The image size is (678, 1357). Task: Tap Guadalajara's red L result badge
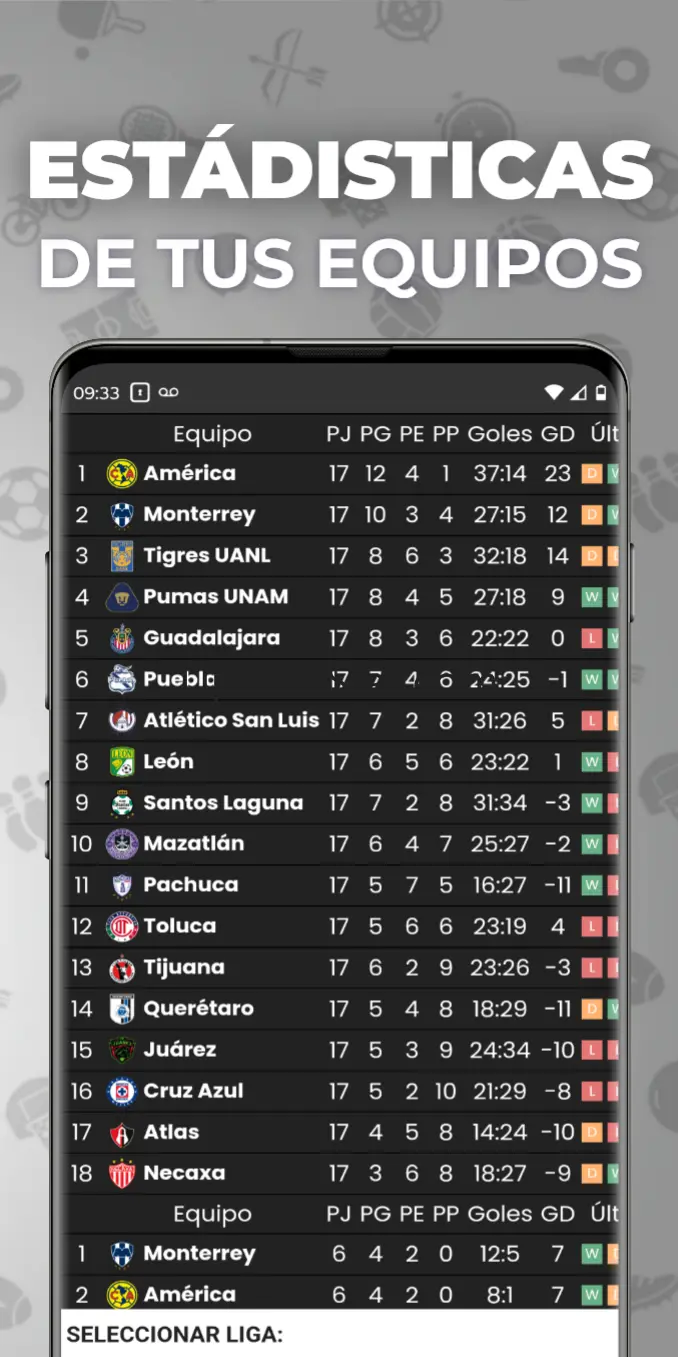click(x=592, y=638)
